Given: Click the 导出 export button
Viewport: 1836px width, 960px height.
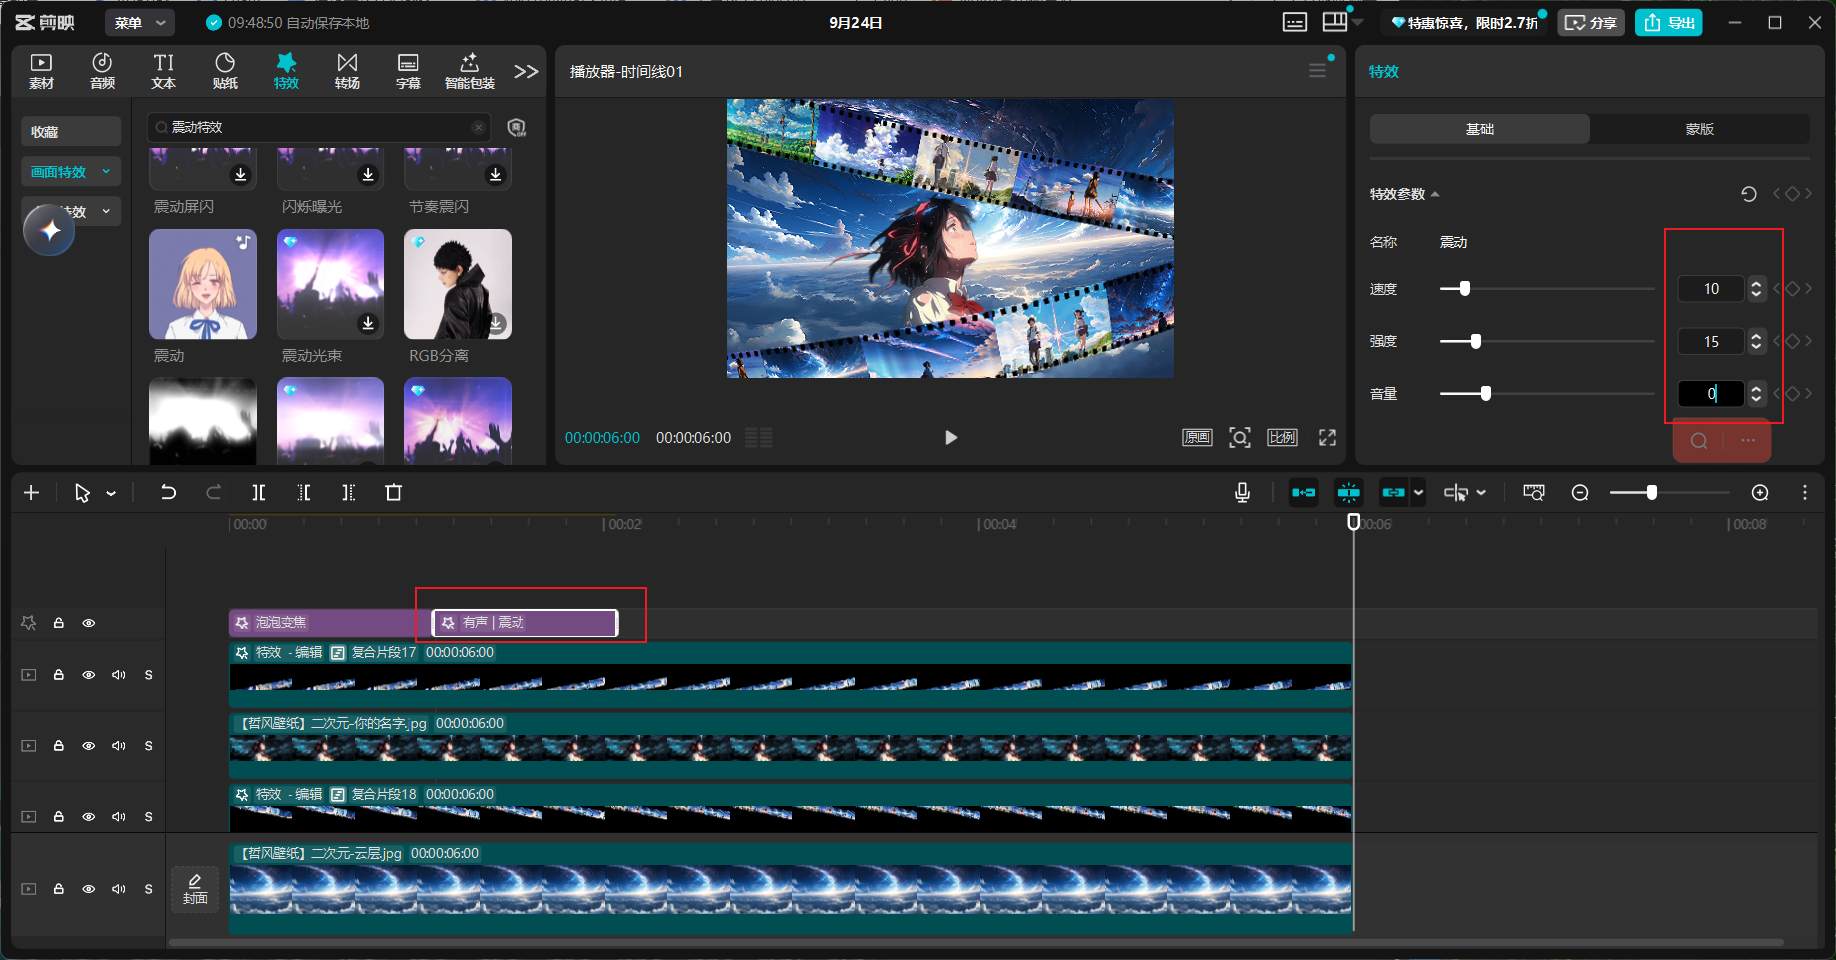Looking at the screenshot, I should 1669,22.
